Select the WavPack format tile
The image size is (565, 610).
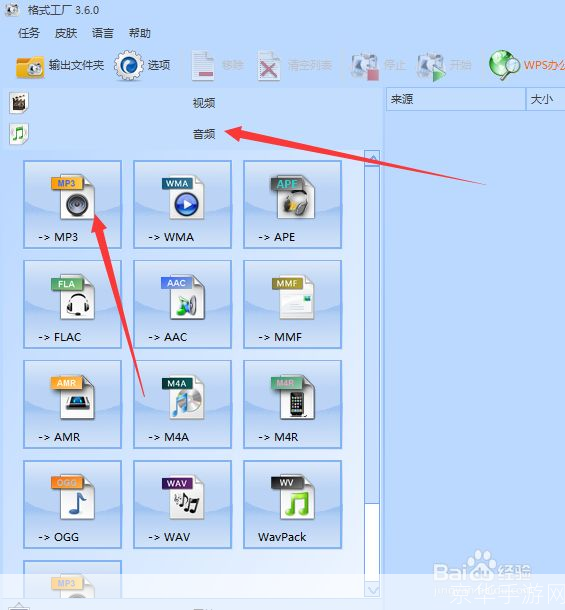coord(293,505)
